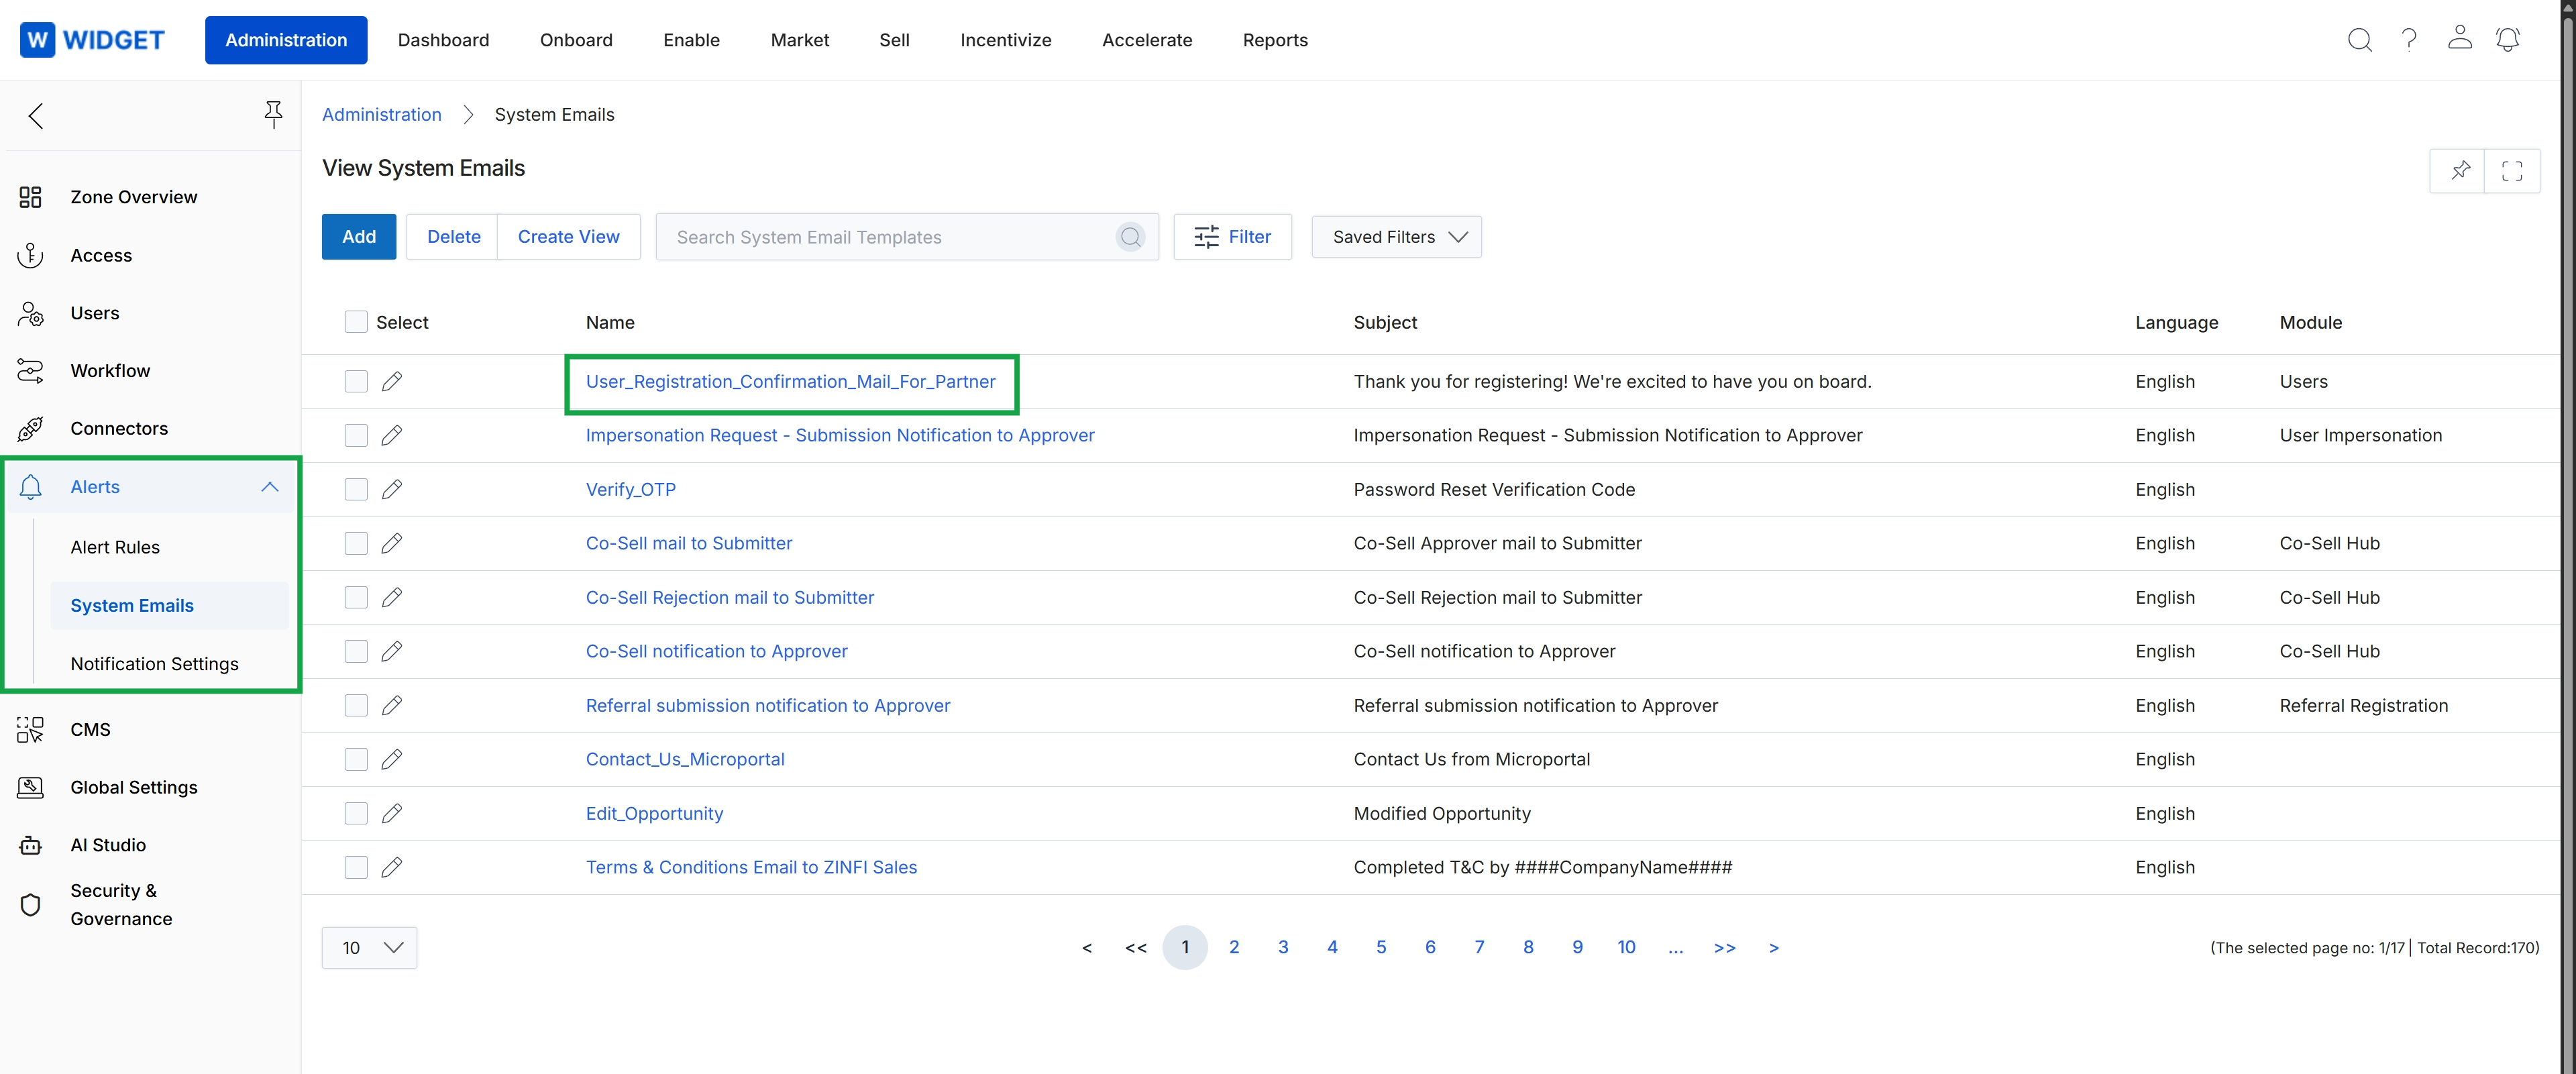
Task: Open the global search icon in header
Action: 2359,40
